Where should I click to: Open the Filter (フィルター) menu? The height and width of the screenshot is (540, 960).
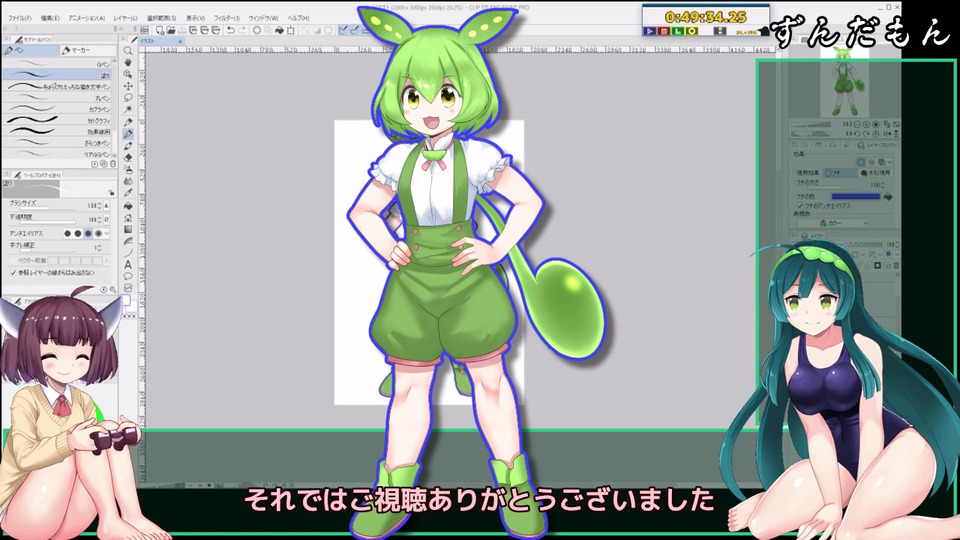pos(227,18)
